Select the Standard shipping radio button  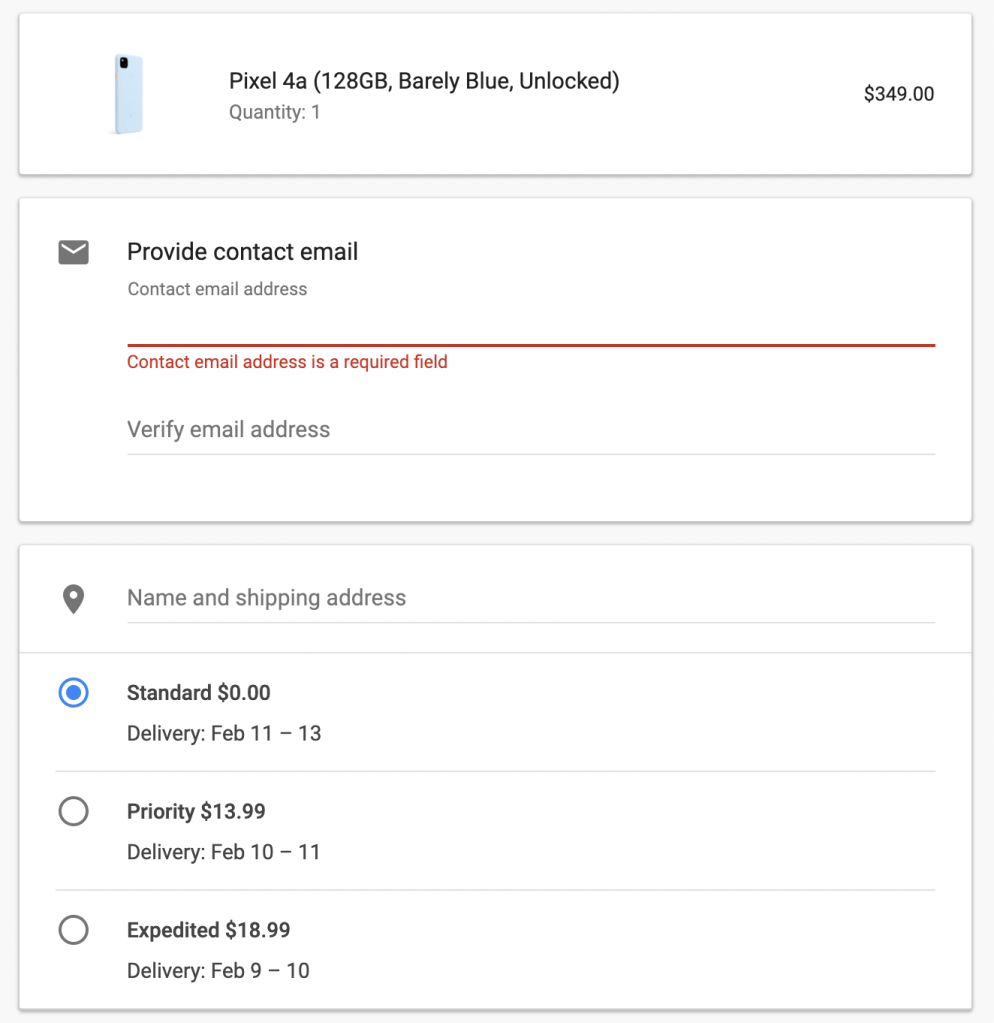[73, 692]
